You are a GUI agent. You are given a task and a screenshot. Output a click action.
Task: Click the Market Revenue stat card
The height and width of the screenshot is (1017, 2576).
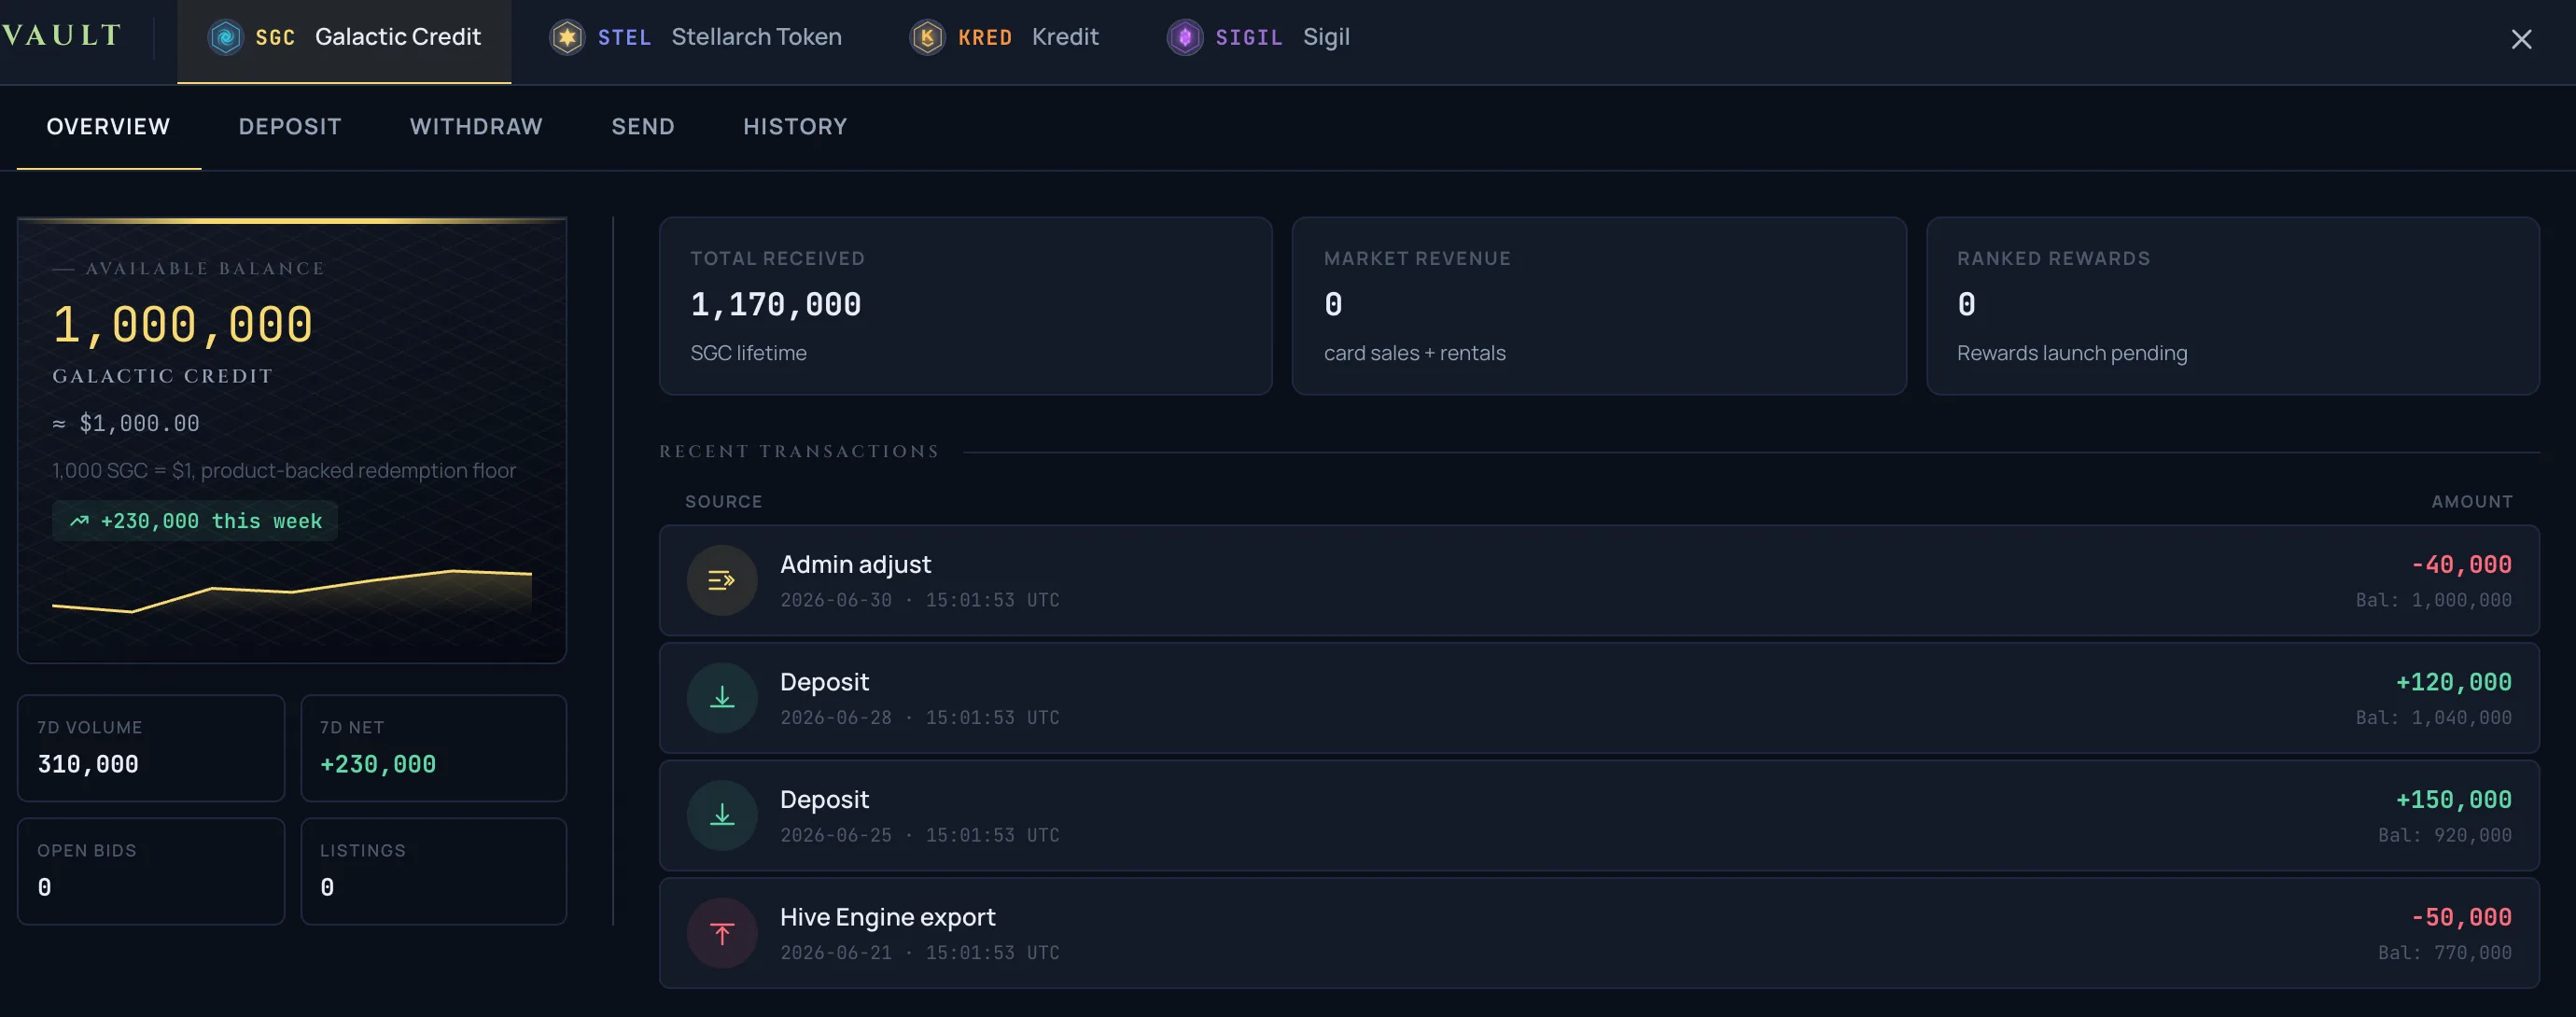(1599, 306)
